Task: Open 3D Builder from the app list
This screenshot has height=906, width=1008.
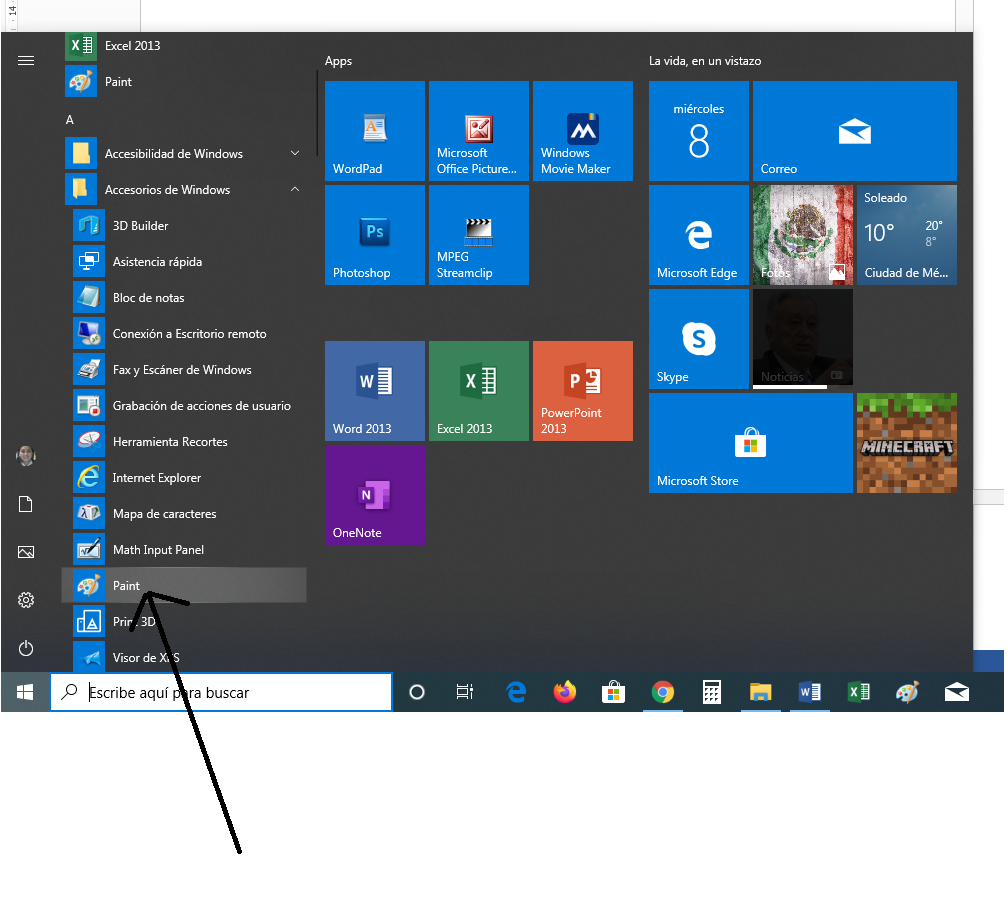Action: [184, 226]
